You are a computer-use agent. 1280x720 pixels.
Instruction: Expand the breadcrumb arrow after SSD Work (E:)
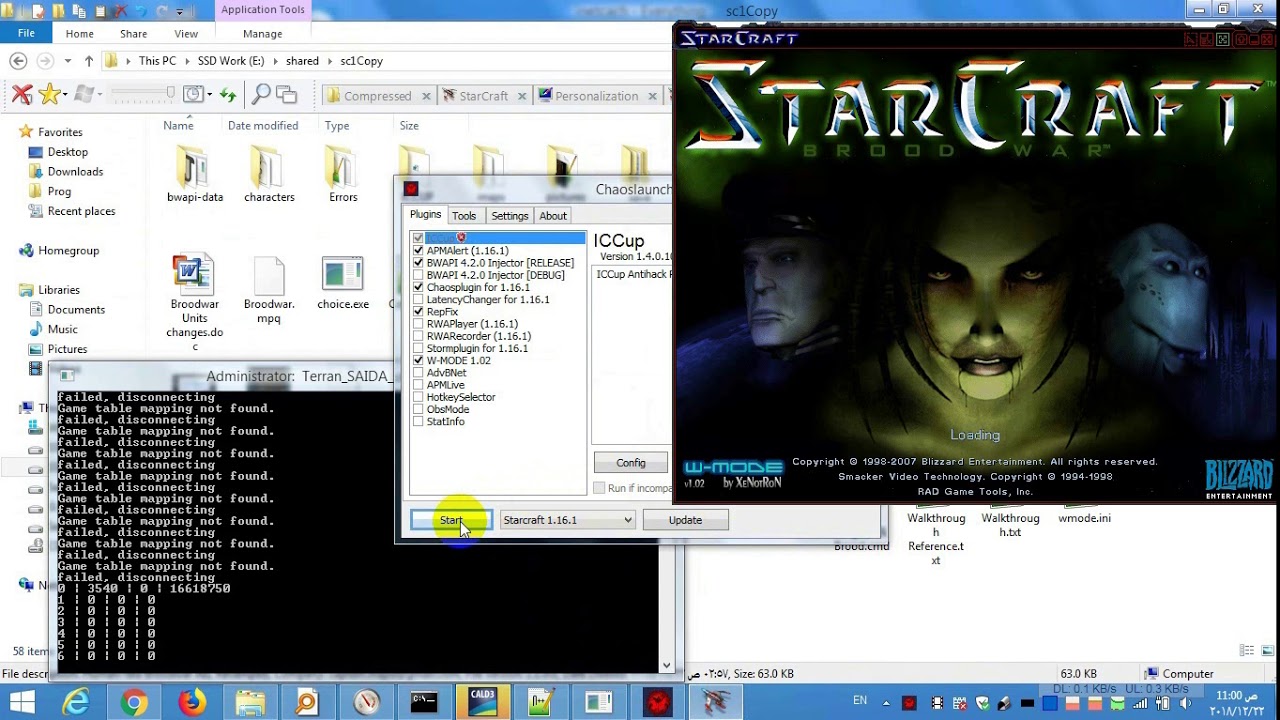point(275,61)
